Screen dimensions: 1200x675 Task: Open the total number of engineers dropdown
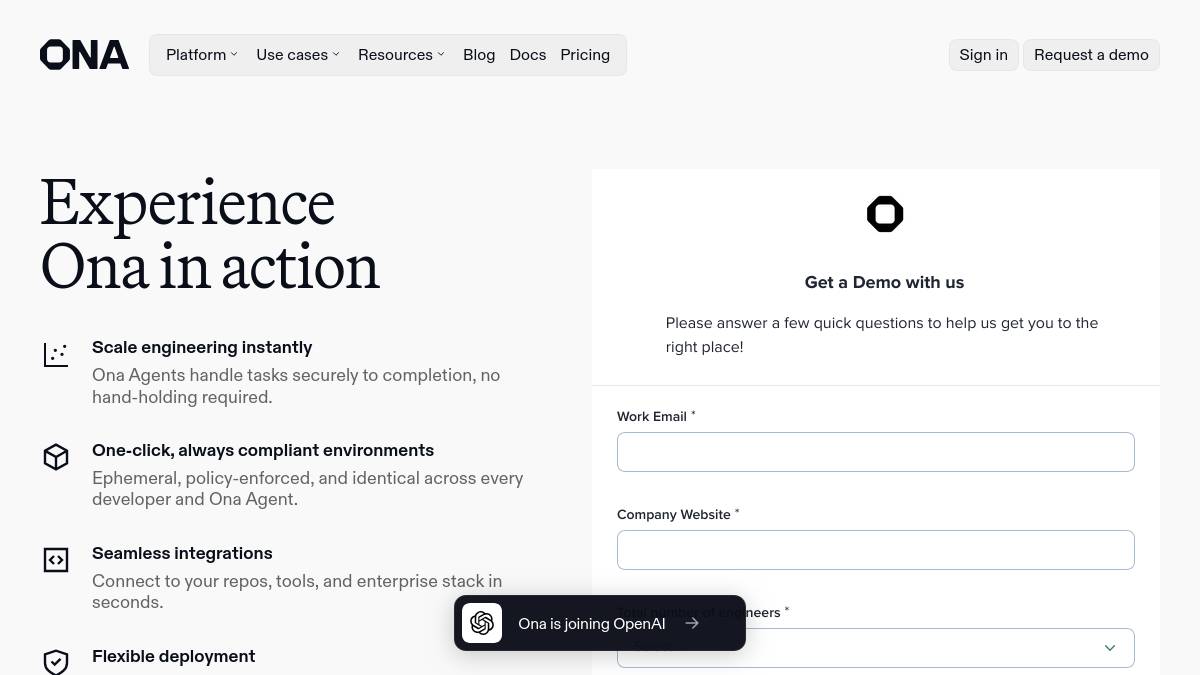[876, 648]
